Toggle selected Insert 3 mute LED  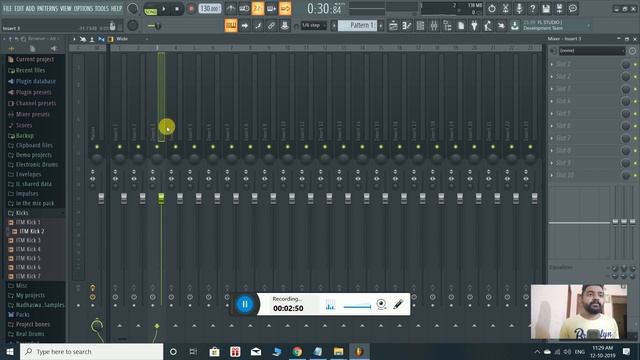pyautogui.click(x=157, y=147)
